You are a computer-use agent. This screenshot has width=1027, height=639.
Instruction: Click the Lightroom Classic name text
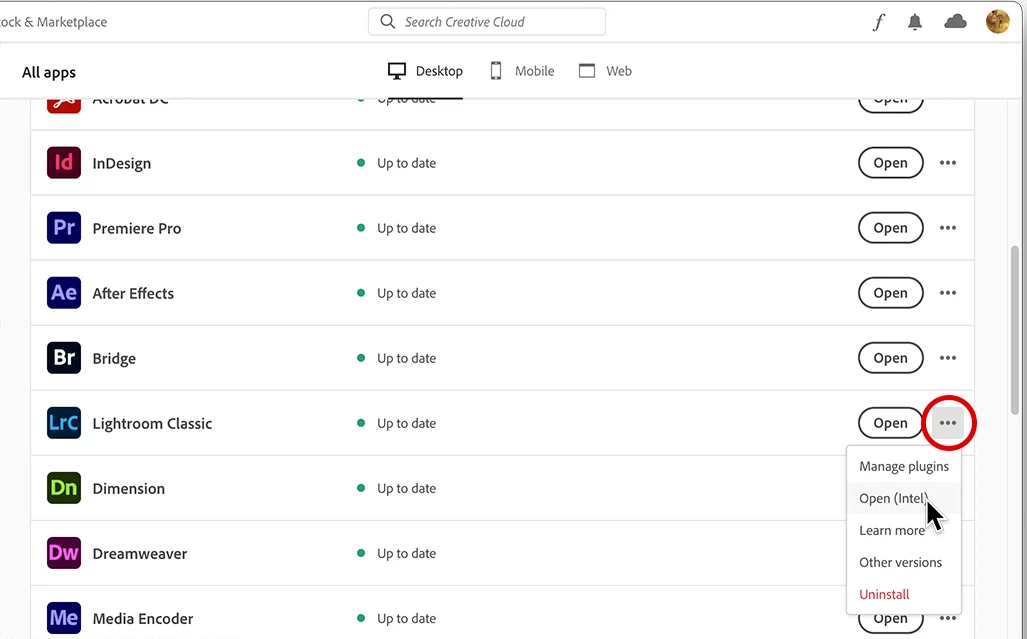[x=152, y=424]
